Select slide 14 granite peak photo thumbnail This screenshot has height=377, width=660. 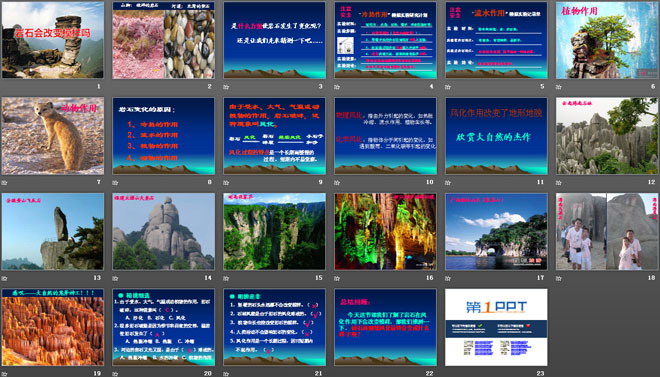tap(164, 231)
